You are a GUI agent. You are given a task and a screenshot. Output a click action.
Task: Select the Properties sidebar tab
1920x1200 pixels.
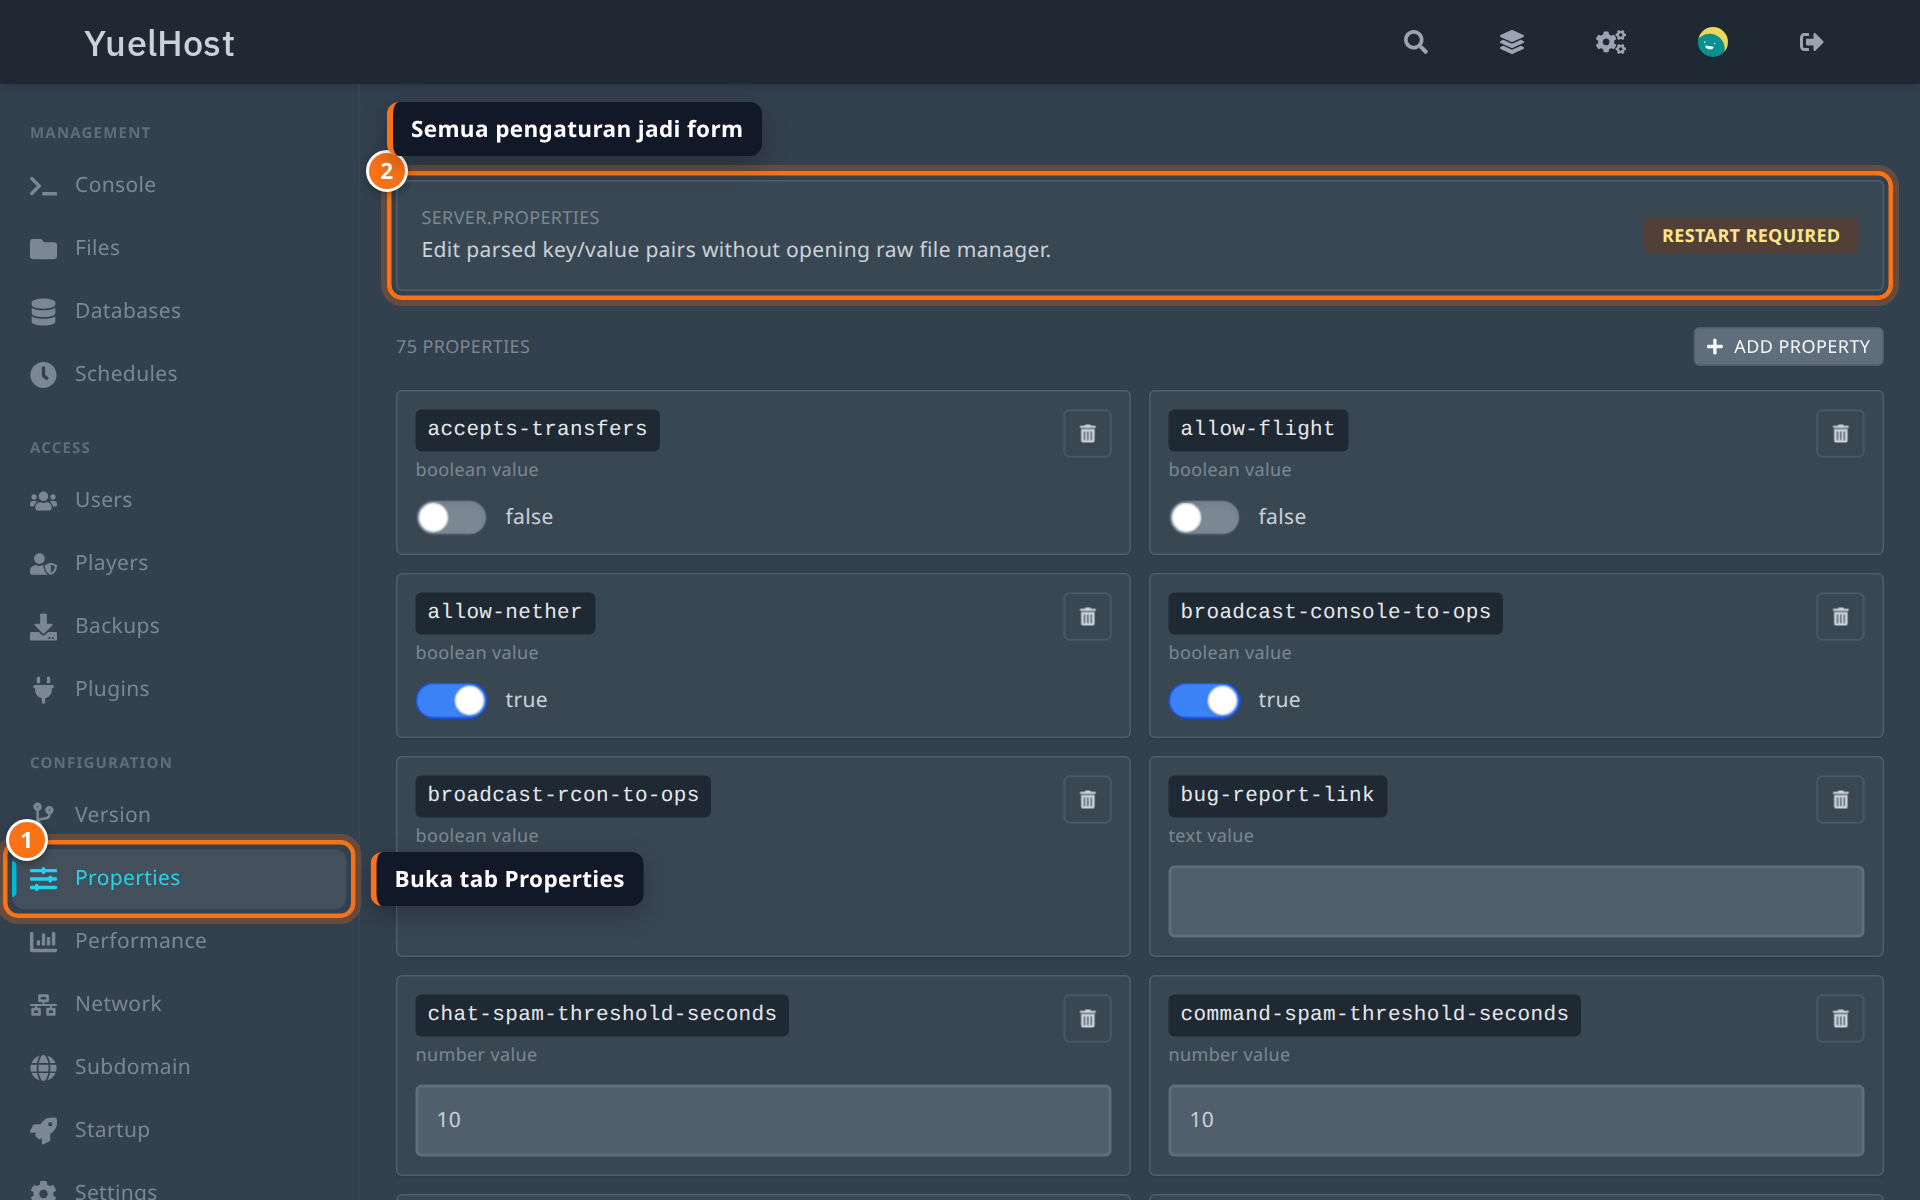click(x=180, y=878)
